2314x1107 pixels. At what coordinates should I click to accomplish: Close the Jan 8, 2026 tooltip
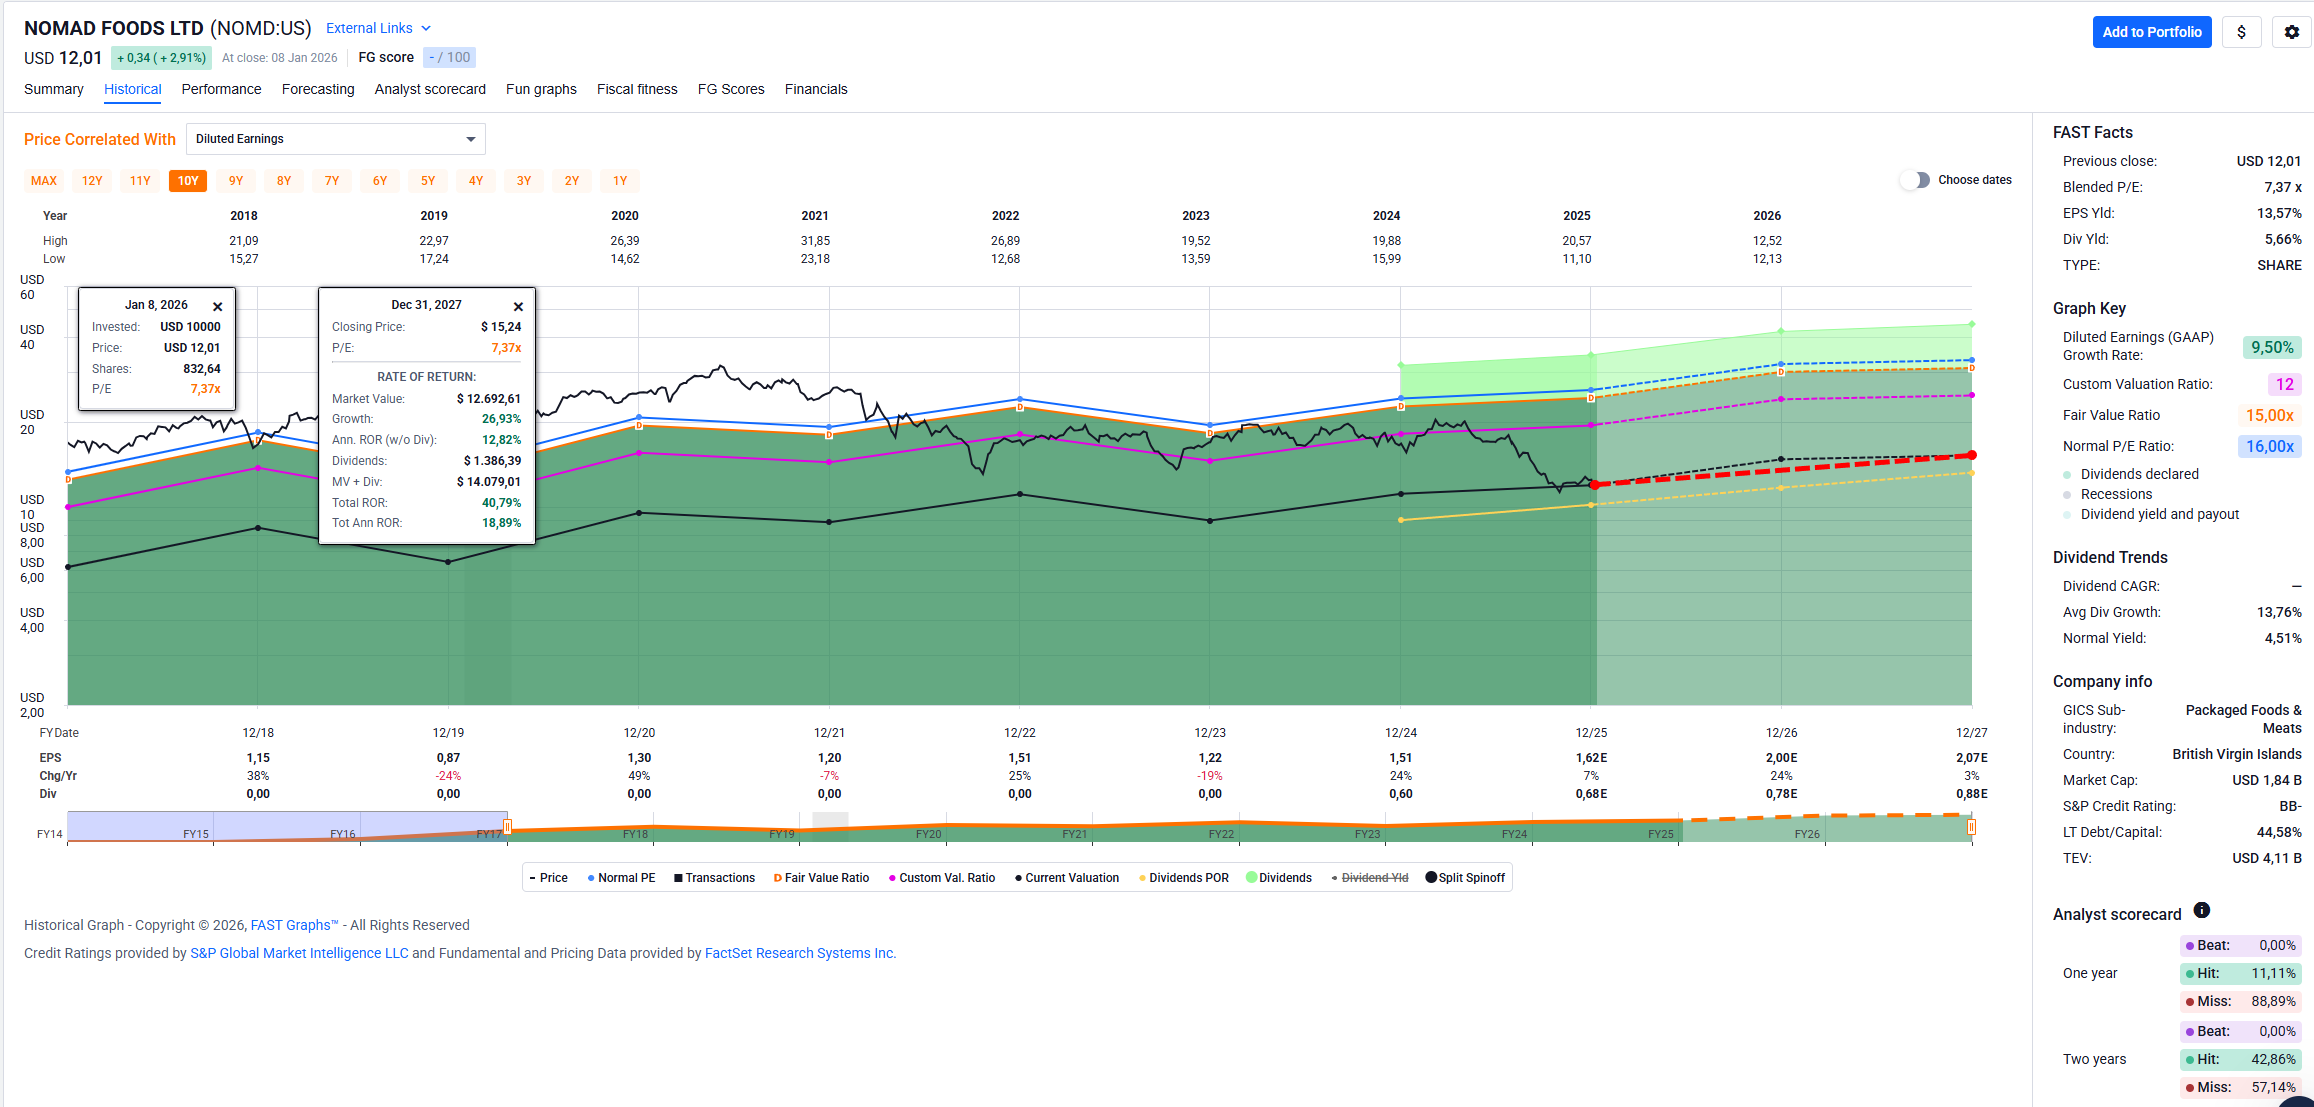[217, 307]
